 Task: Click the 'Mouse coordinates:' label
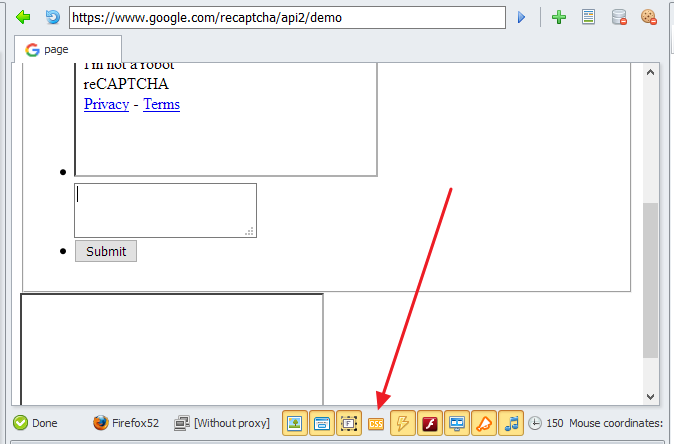(616, 423)
